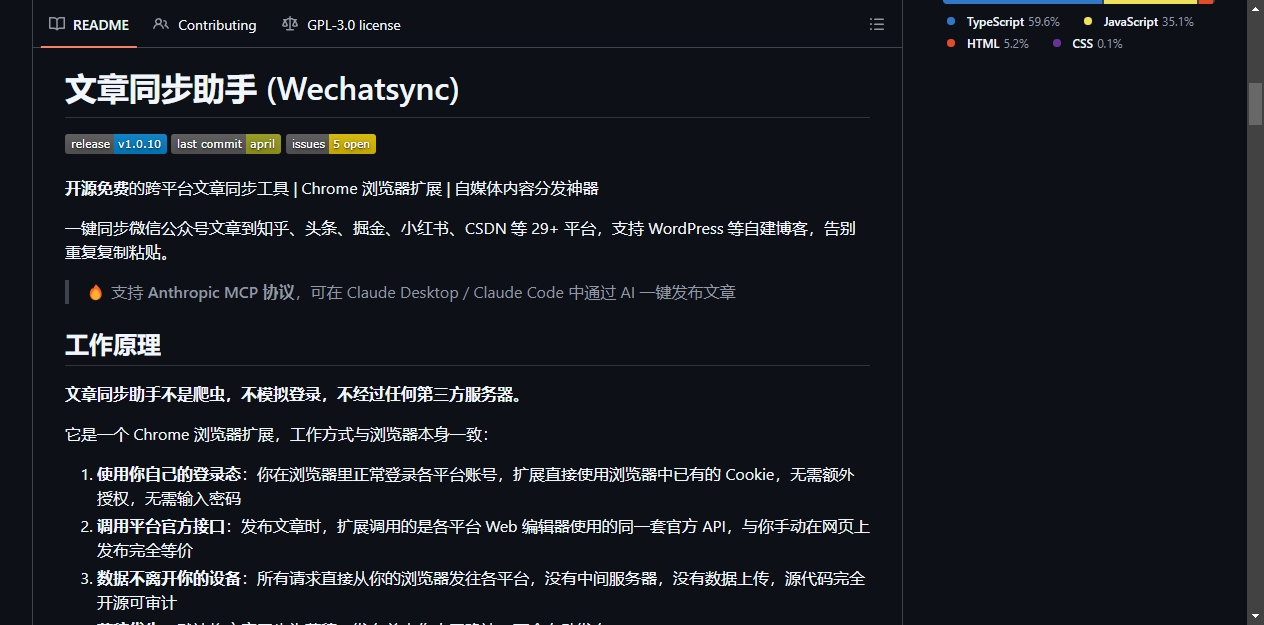1264x625 pixels.
Task: Switch to the Contributing tab
Action: [205, 25]
